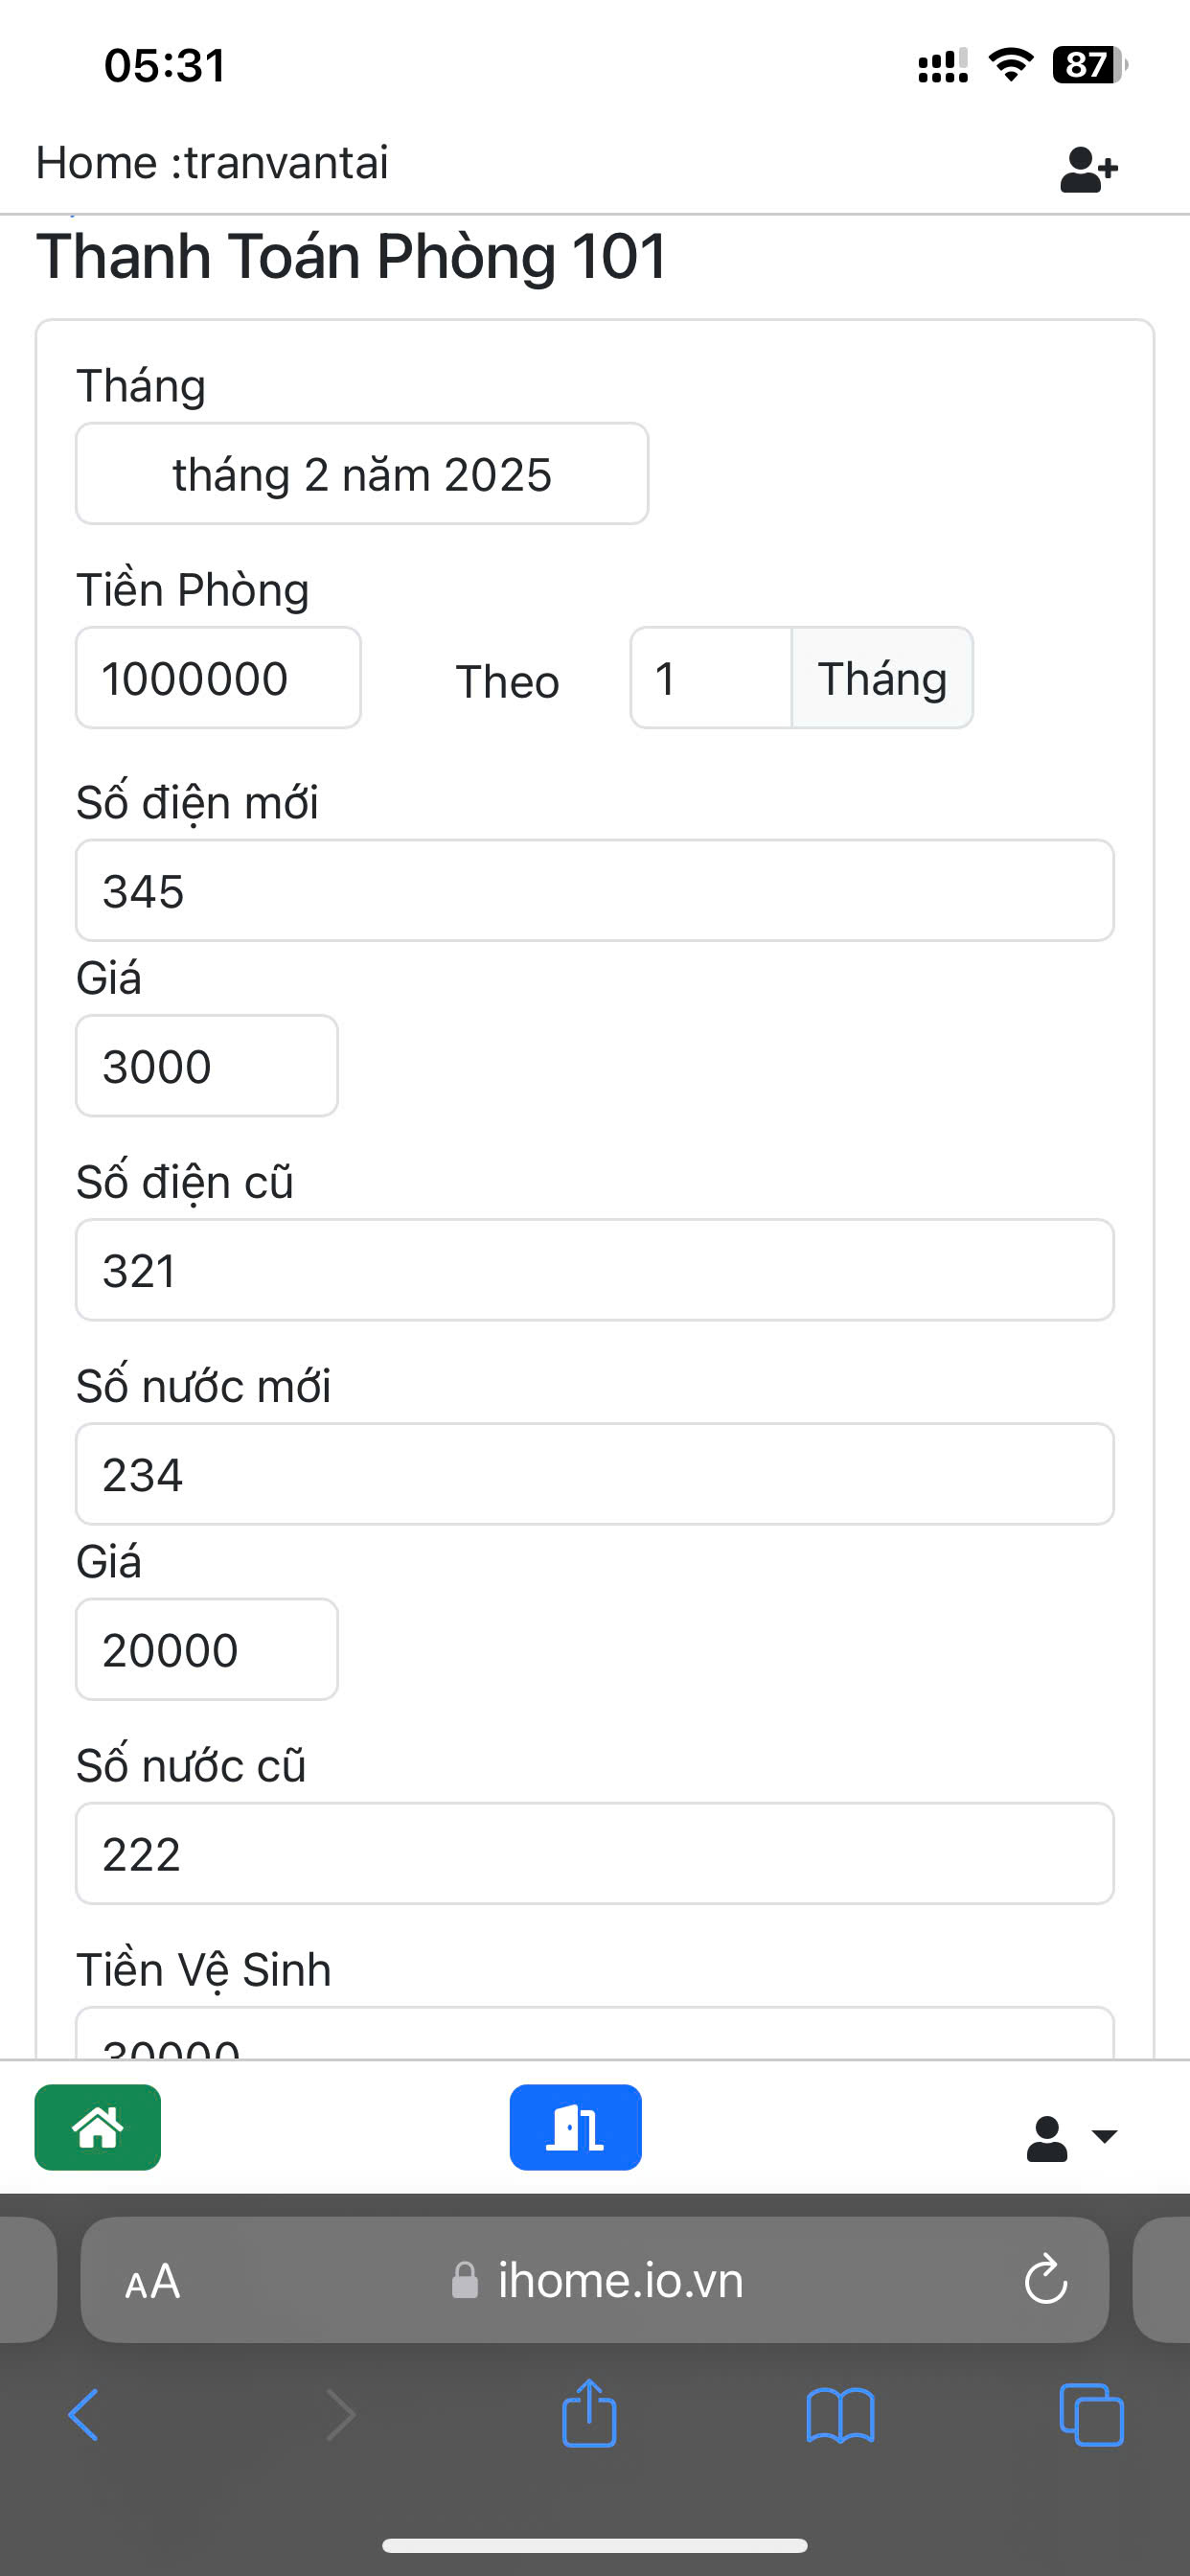Select the Số điện cũ field

pyautogui.click(x=595, y=1270)
